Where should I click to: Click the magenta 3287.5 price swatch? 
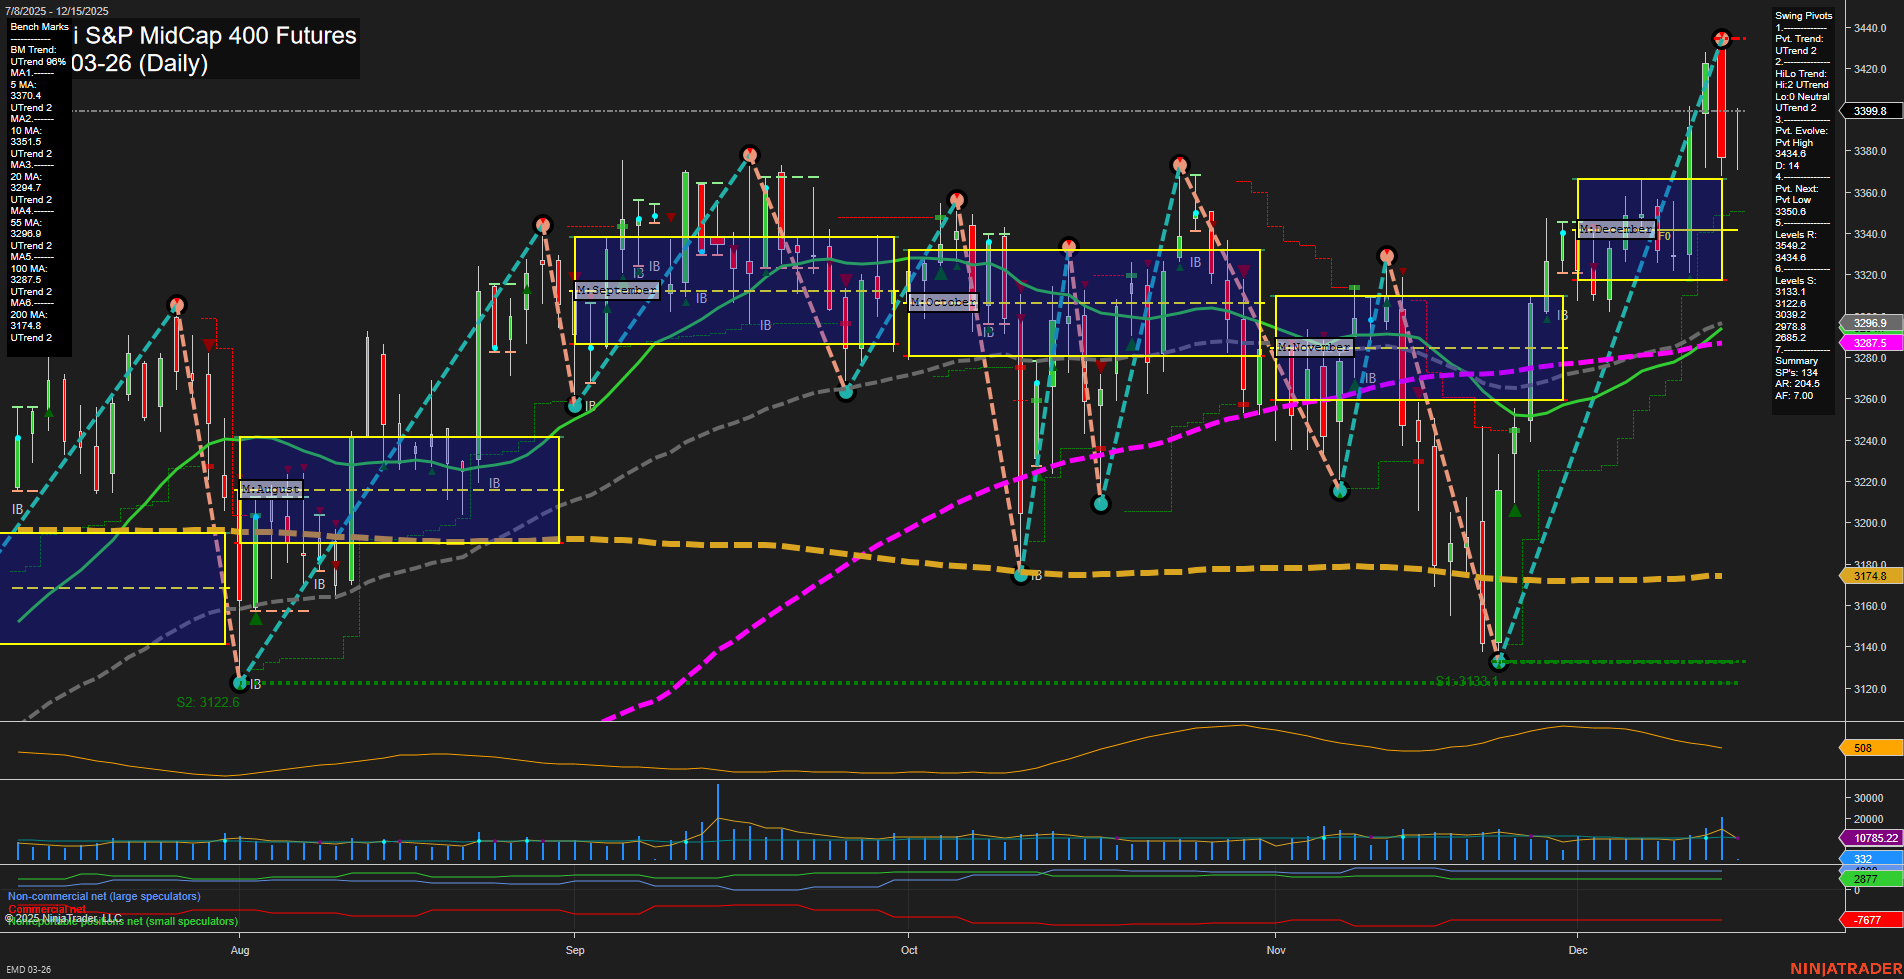pyautogui.click(x=1869, y=342)
